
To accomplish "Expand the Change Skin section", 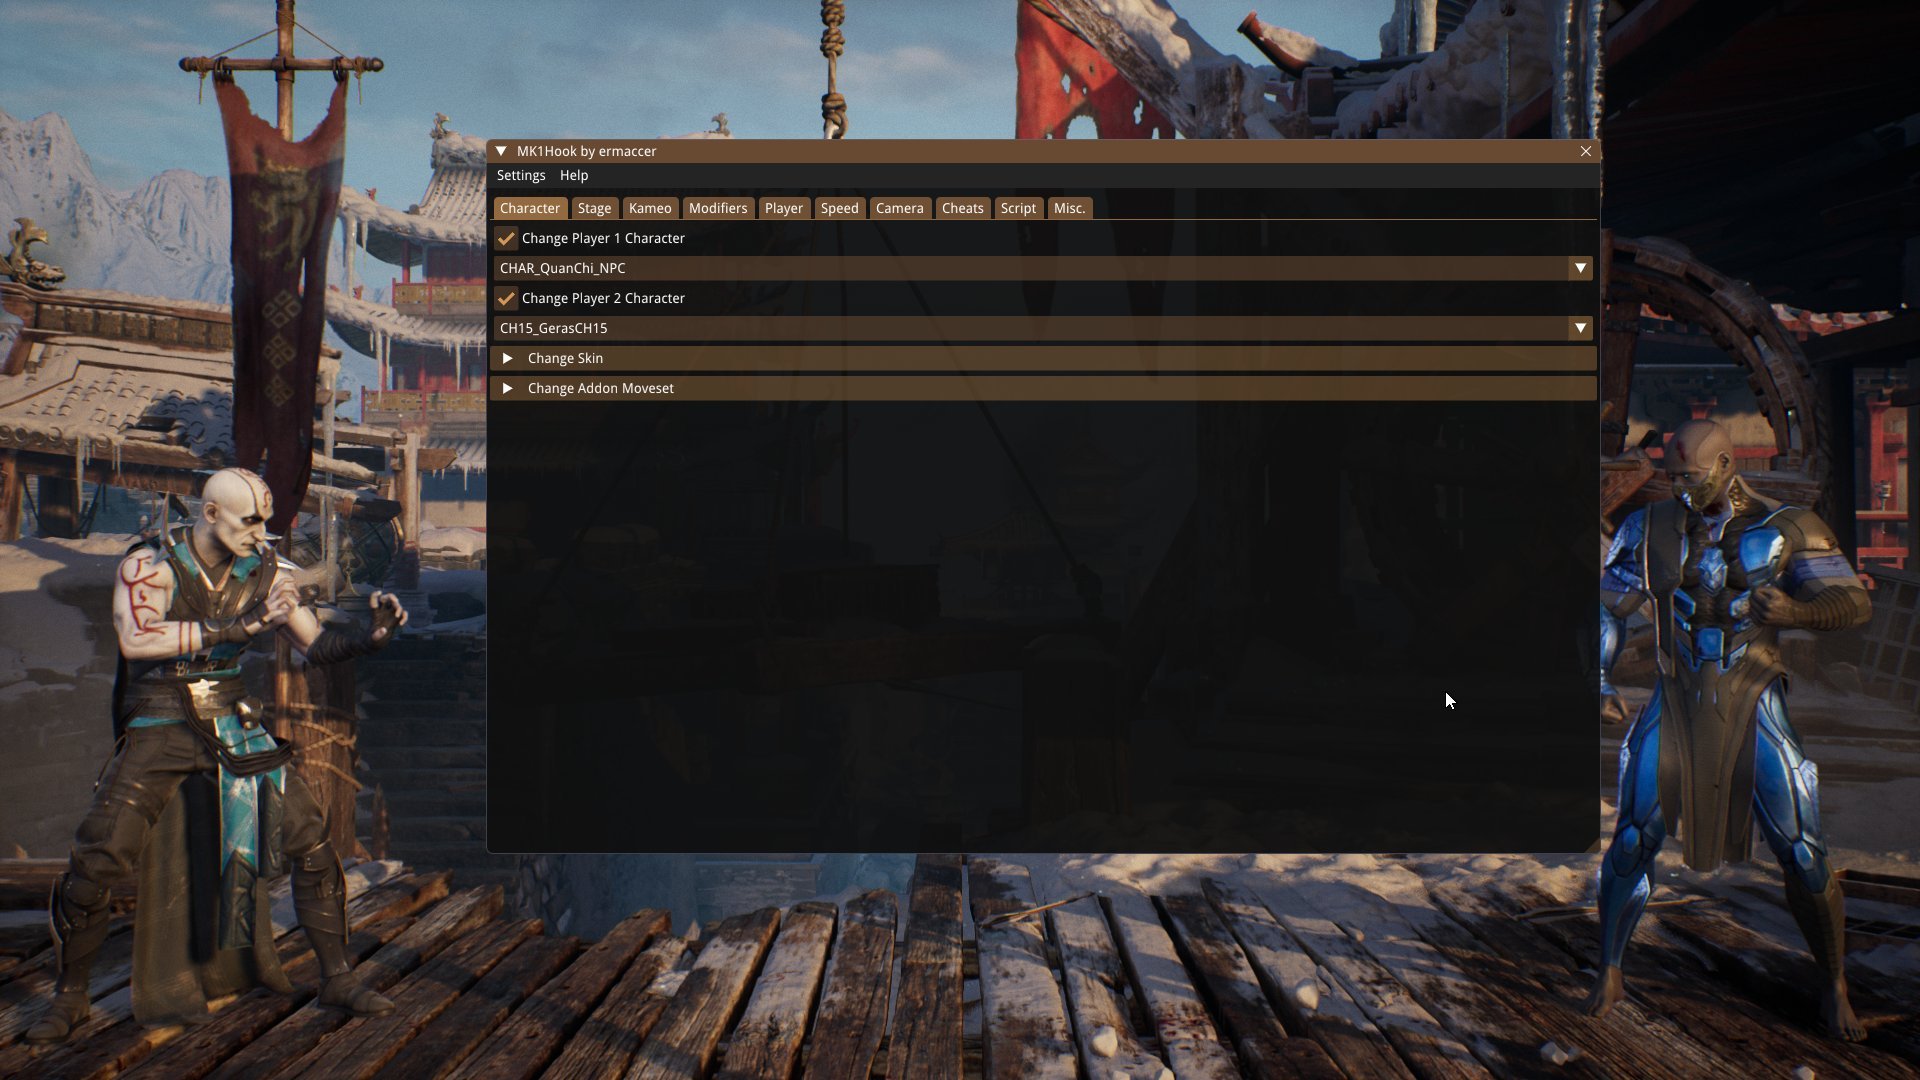I will tap(508, 357).
